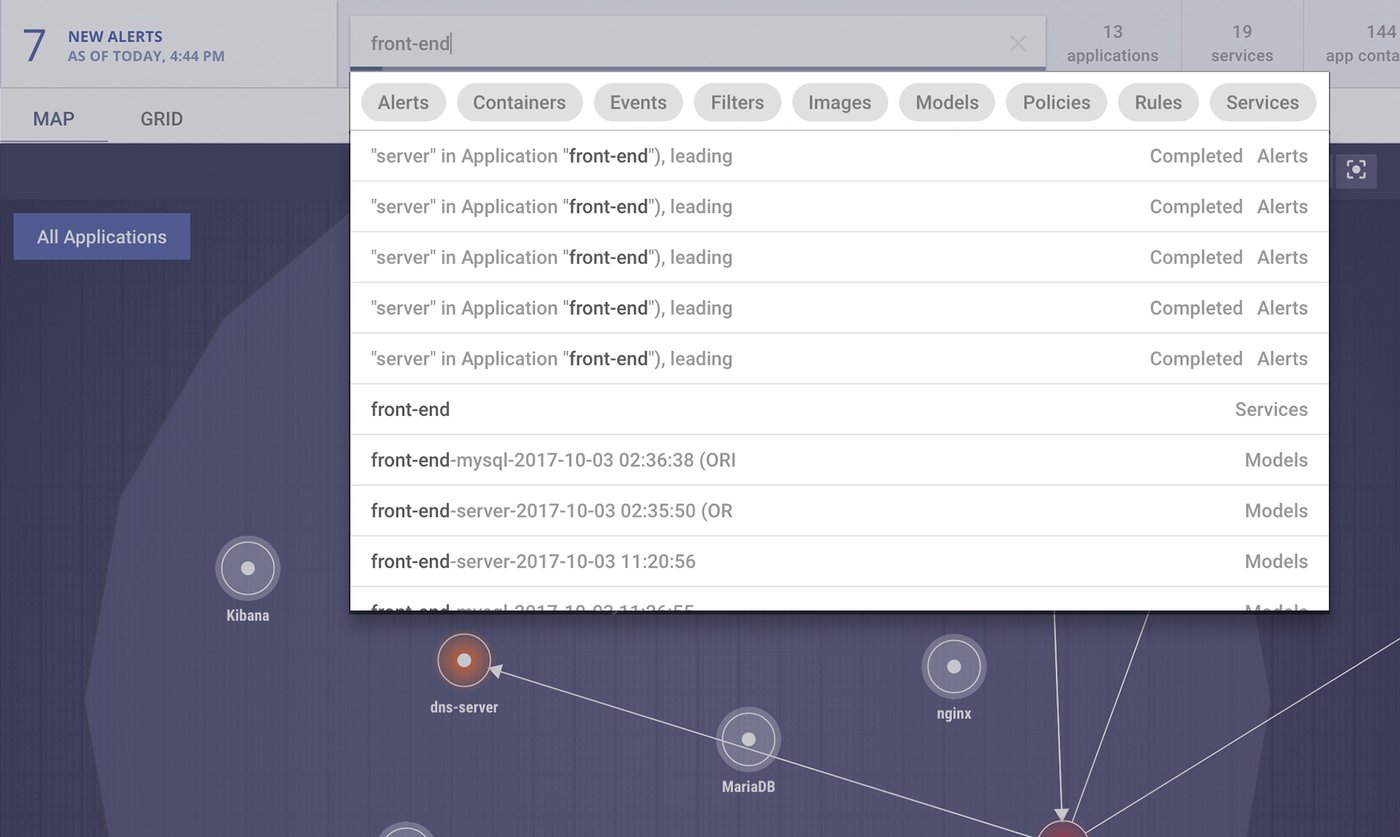This screenshot has height=837, width=1400.
Task: Click the fit-to-screen map icon
Action: [1356, 170]
